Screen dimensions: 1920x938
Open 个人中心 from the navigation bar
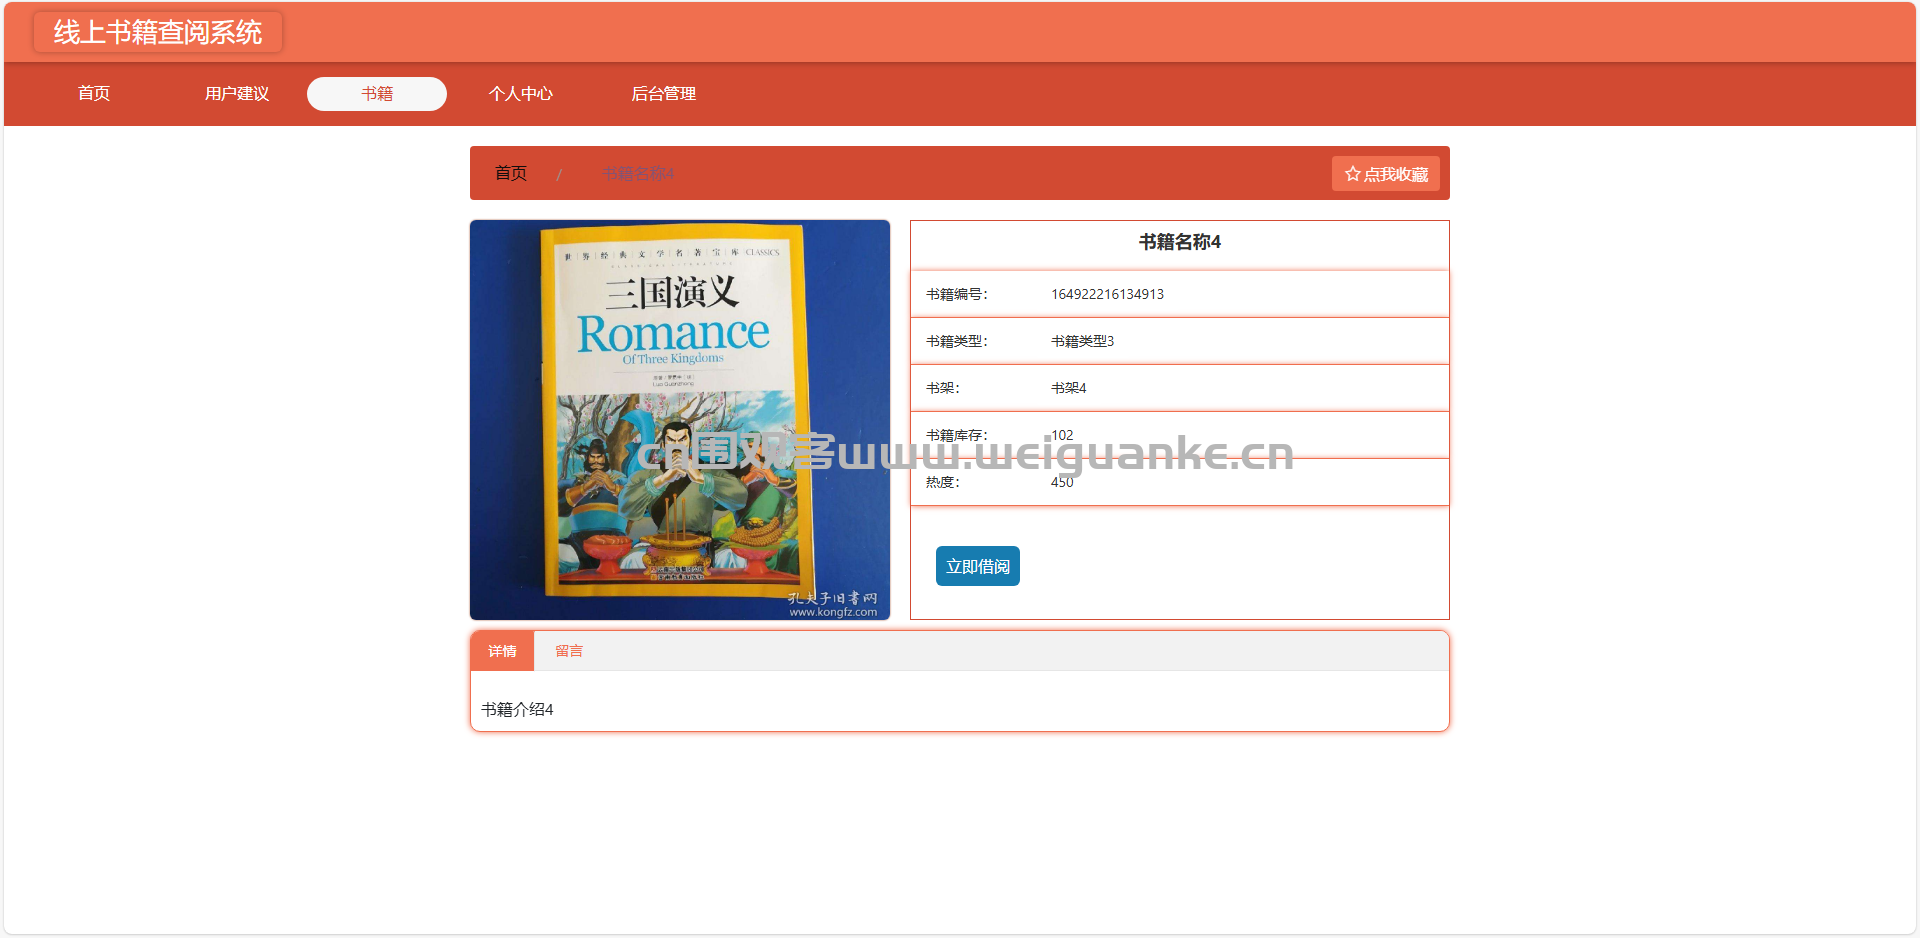pos(520,94)
